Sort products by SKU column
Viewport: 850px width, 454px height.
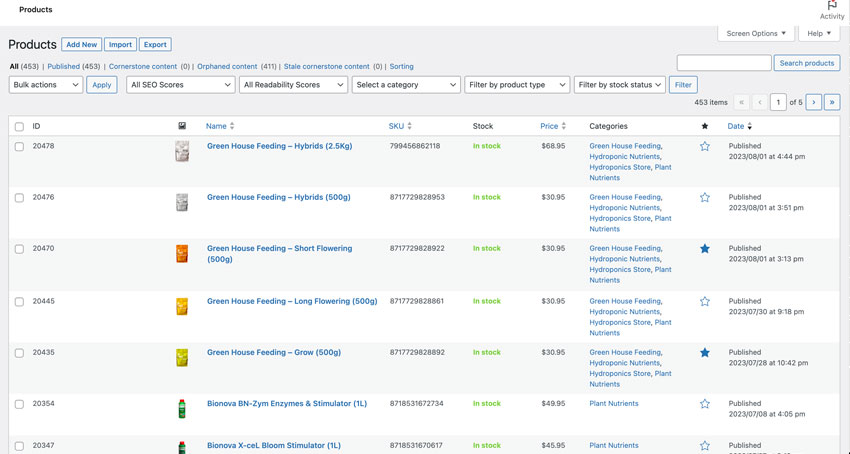pyautogui.click(x=400, y=126)
